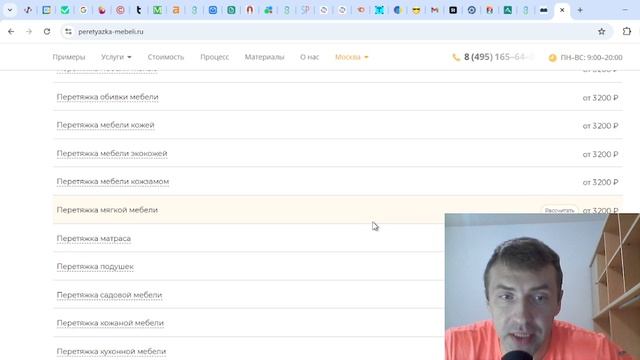Viewport: 640px width, 360px height.
Task: Expand the Москва city selector
Action: pos(351,57)
